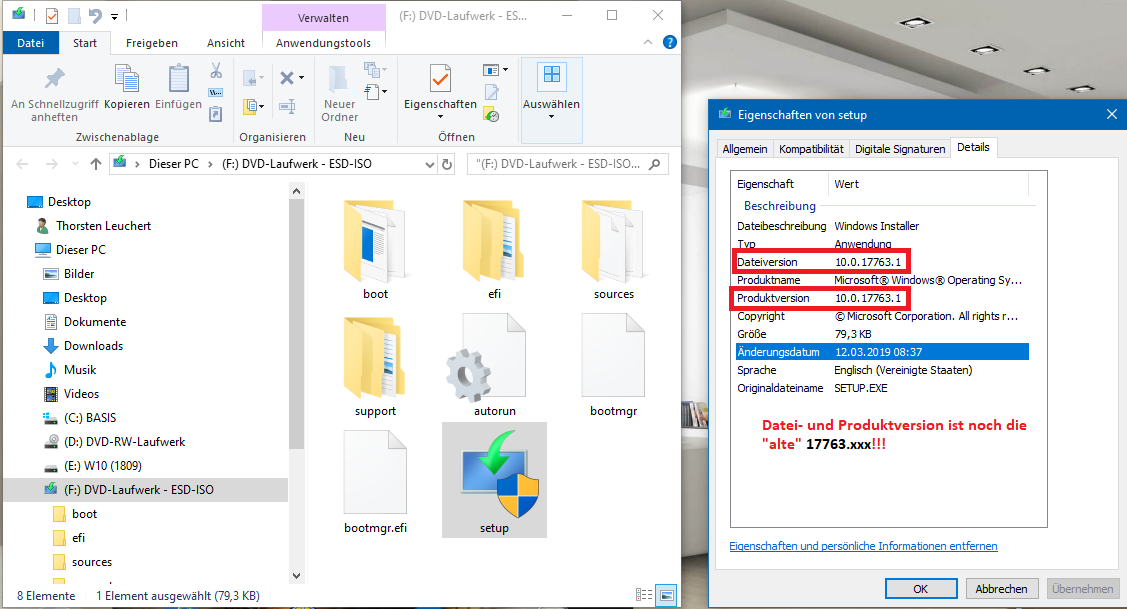Select (D:) DVD-RW-Laufwerk in navigation tree
This screenshot has height=609, width=1127.
124,442
